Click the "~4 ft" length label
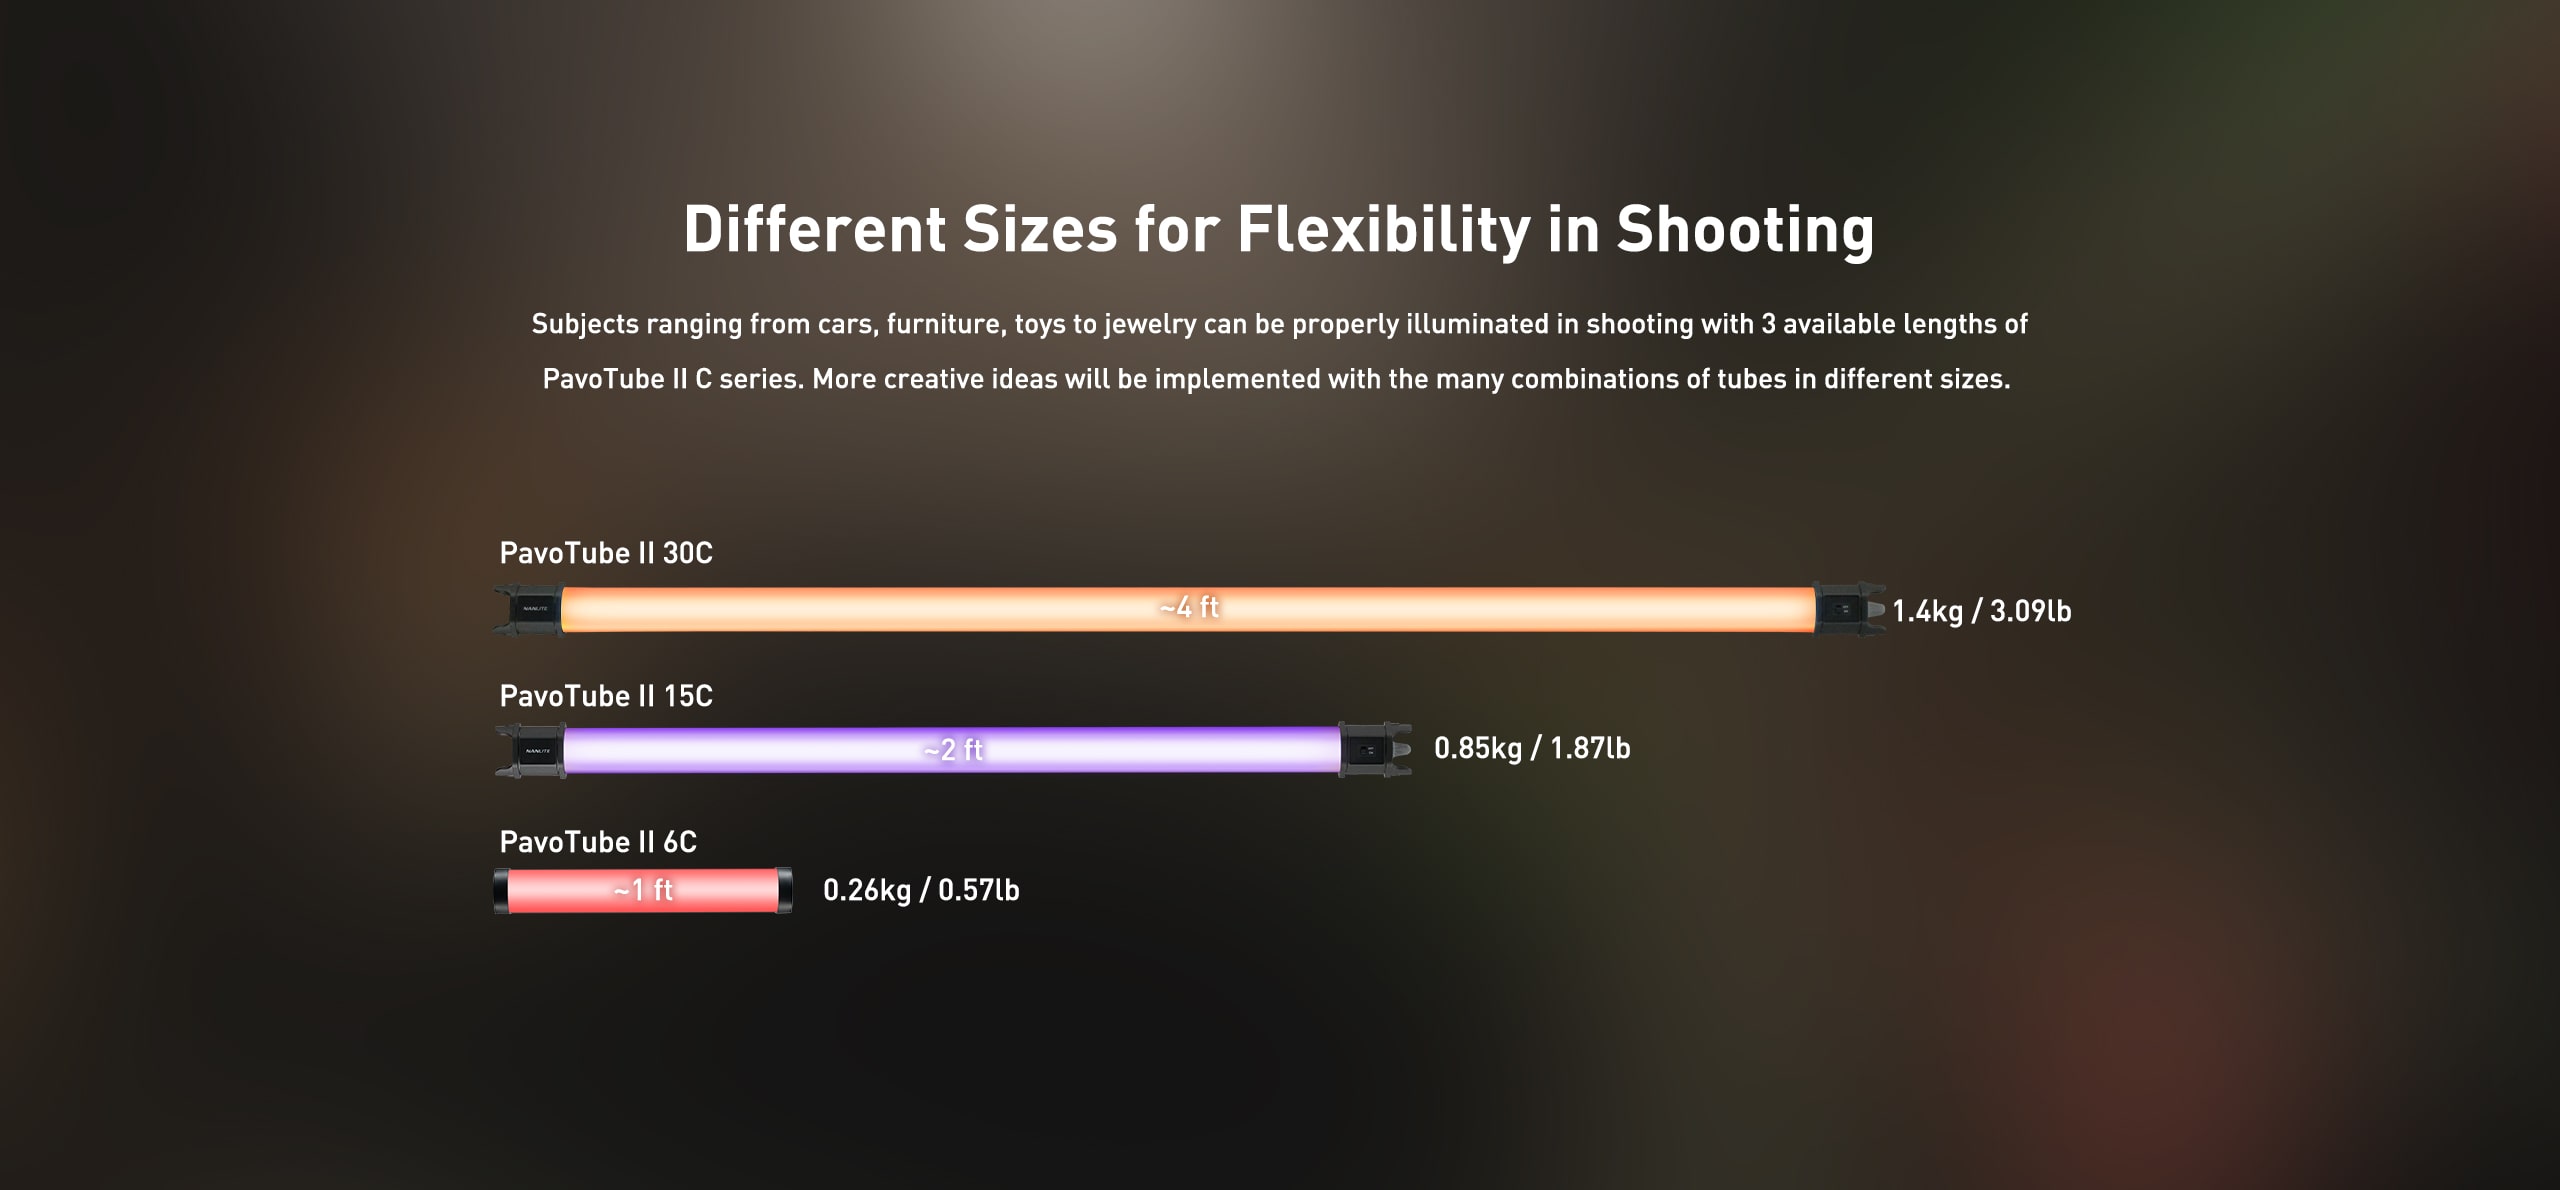The height and width of the screenshot is (1190, 2560). (1189, 607)
